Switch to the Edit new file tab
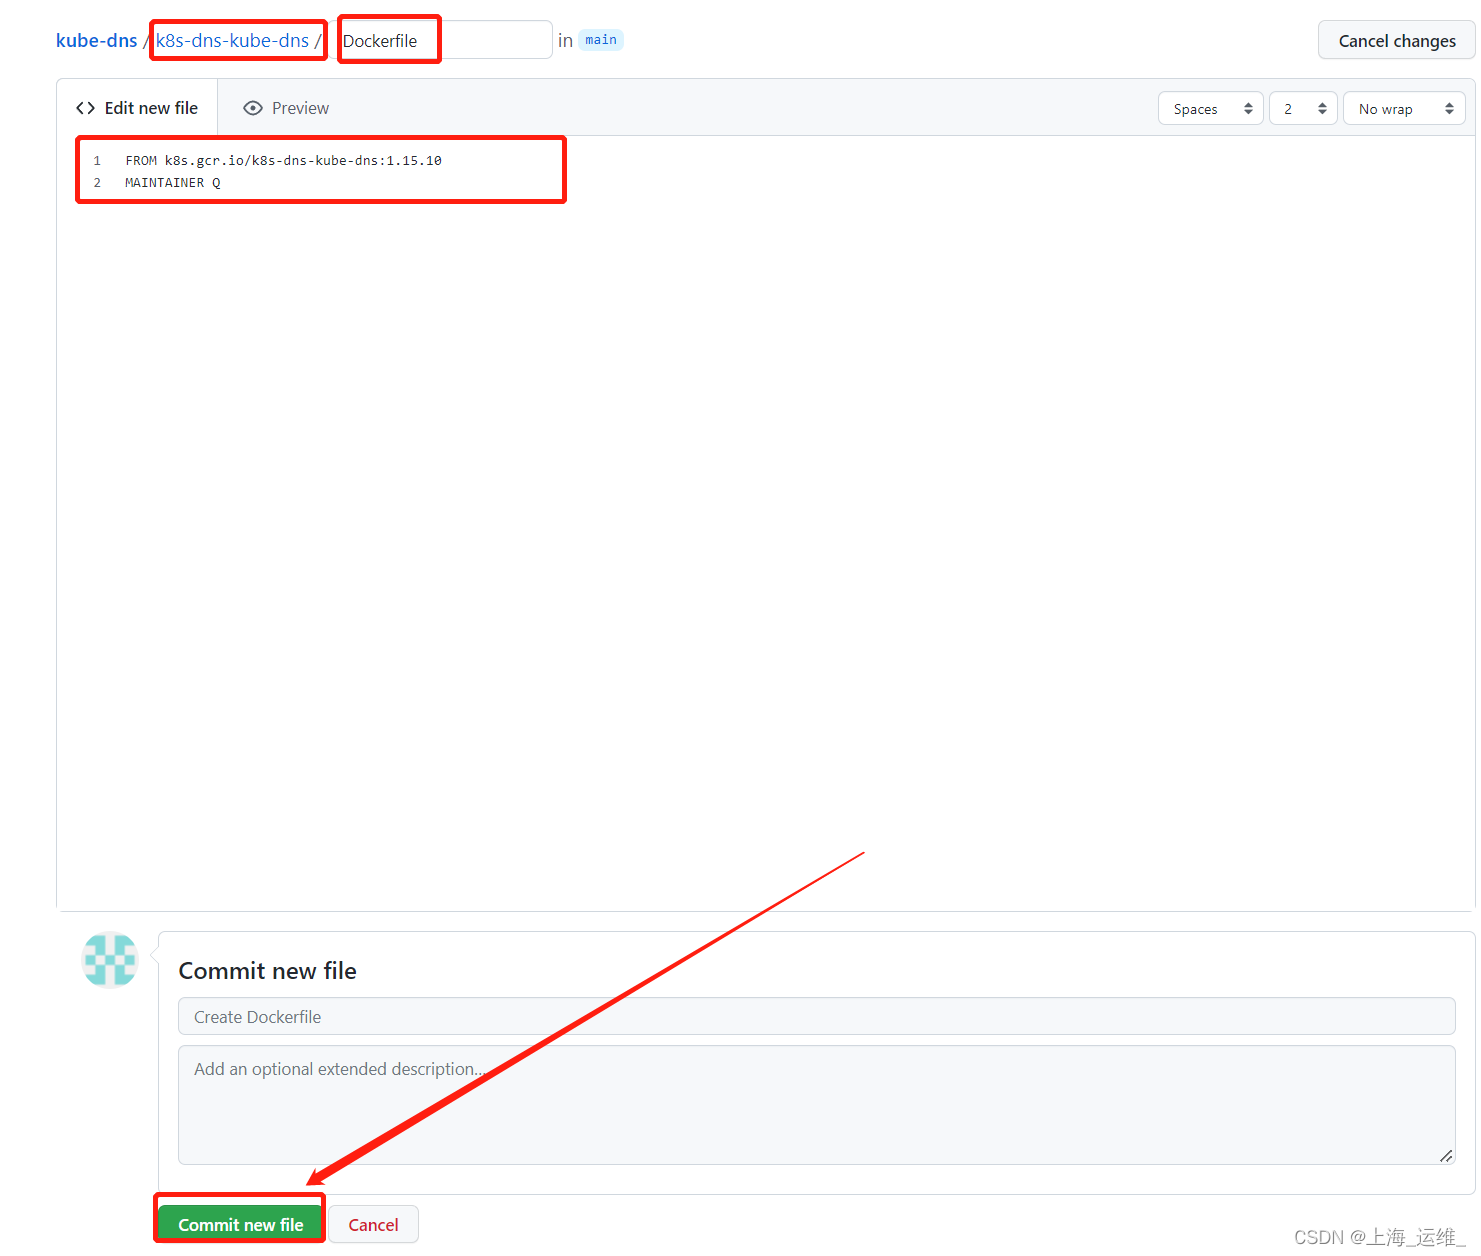 pyautogui.click(x=137, y=108)
